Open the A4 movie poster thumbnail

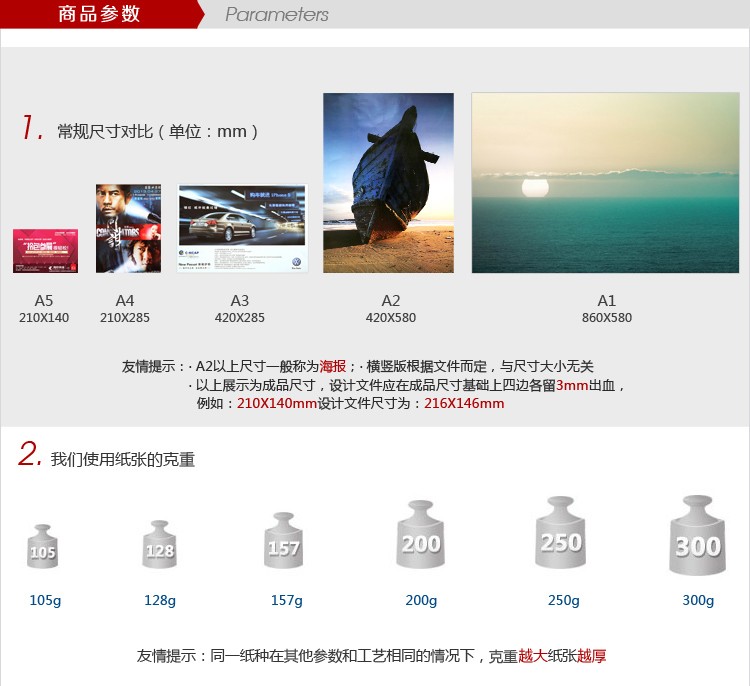128,229
